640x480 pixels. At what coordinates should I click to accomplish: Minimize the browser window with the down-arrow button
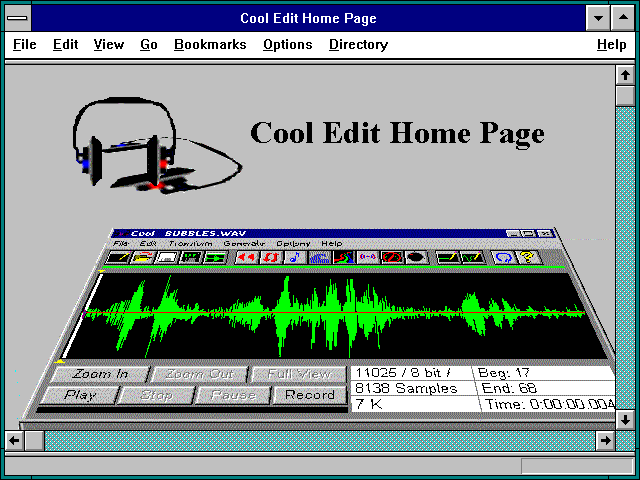598,18
